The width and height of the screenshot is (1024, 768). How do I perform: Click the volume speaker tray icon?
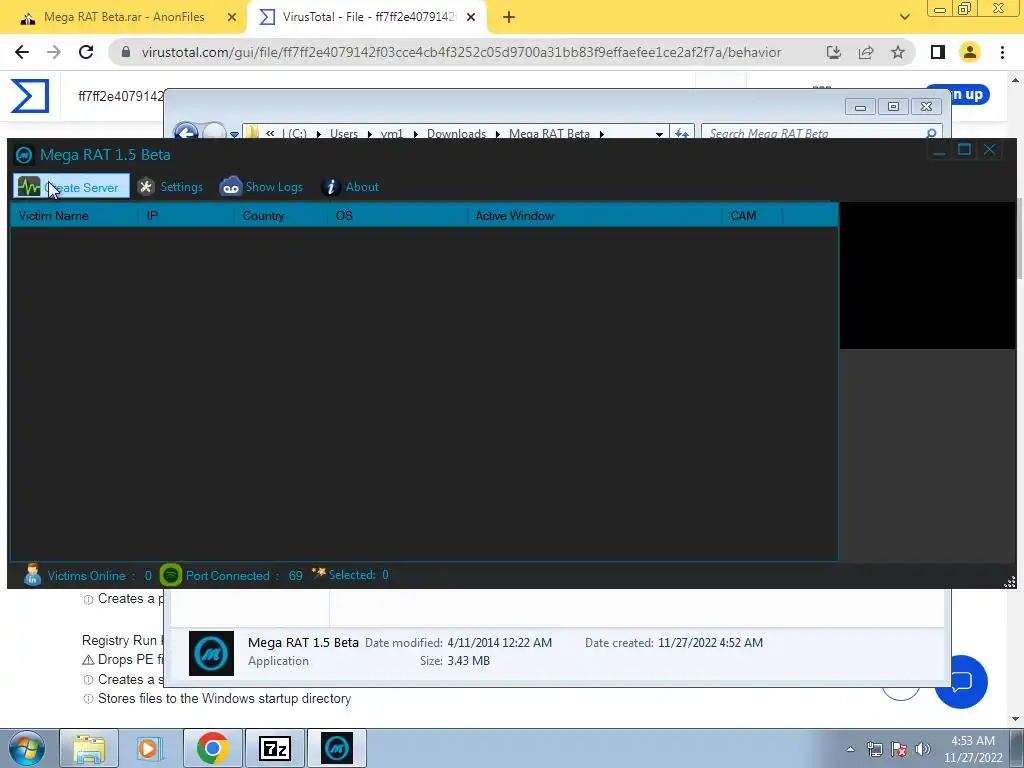click(x=923, y=749)
